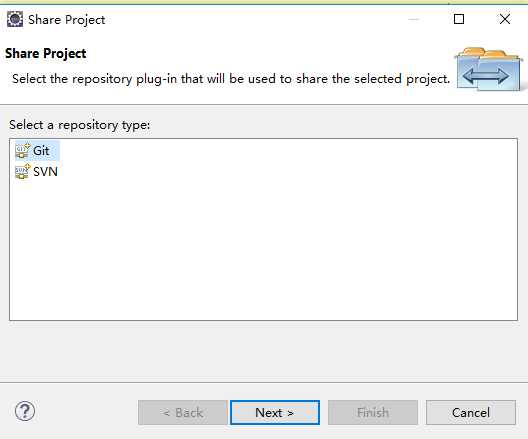
Task: Select the Git list entry
Action: click(x=37, y=151)
